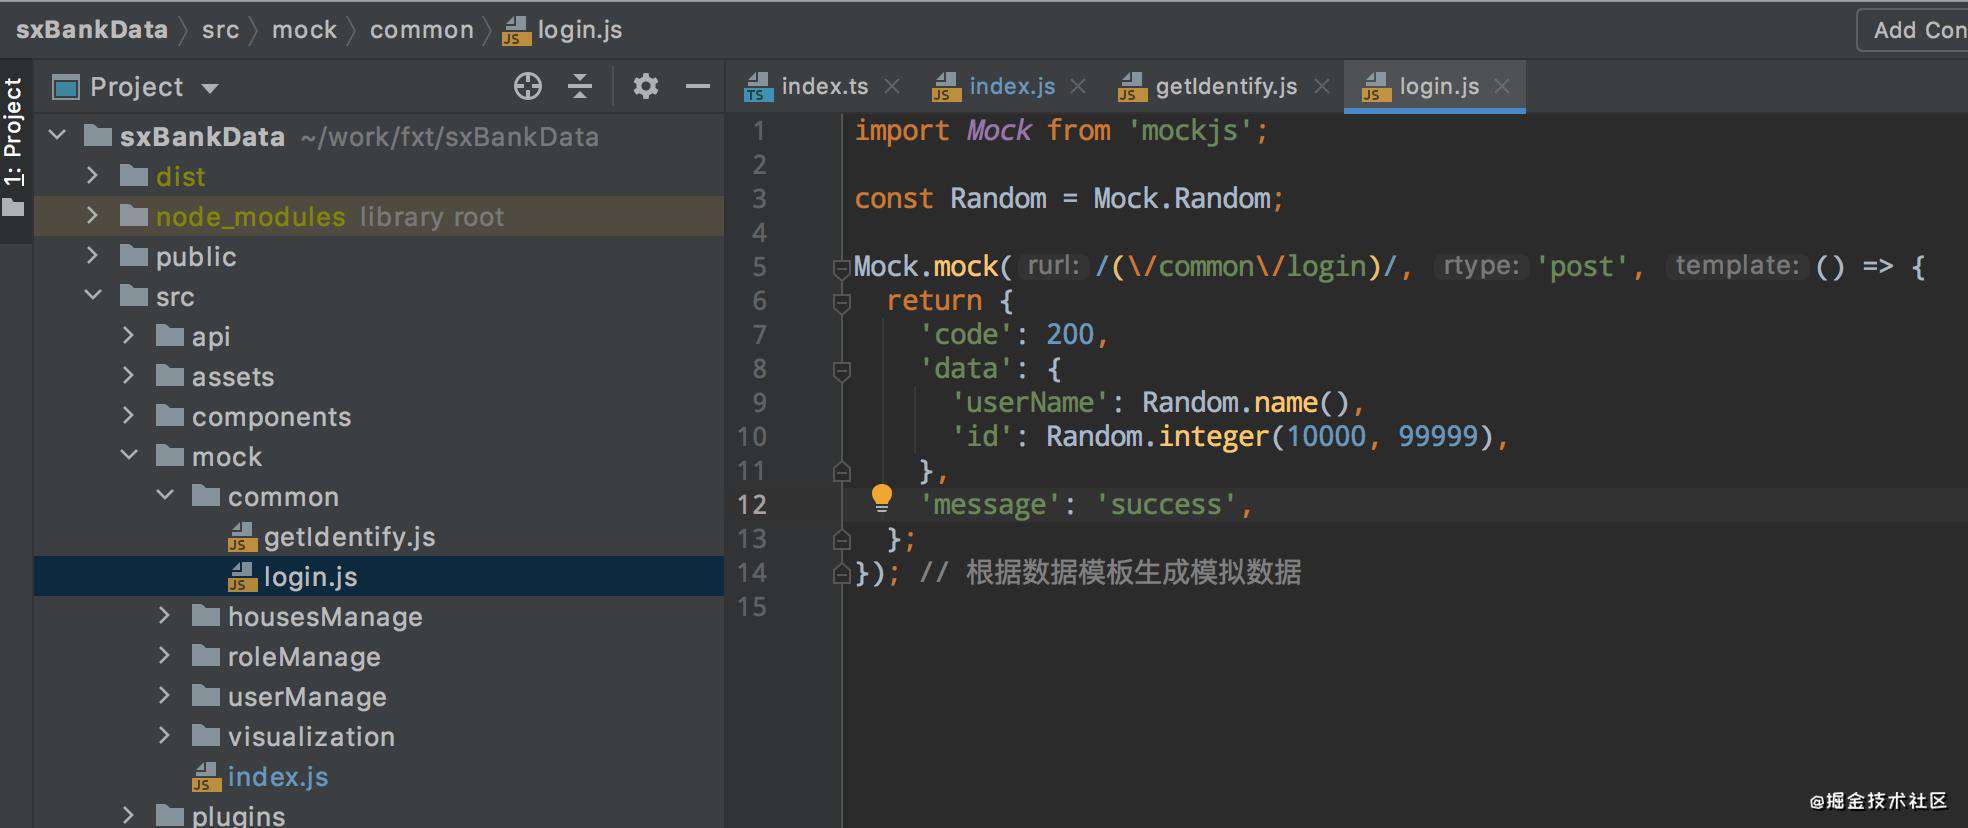
Task: Expand the dist folder
Action: 92,176
